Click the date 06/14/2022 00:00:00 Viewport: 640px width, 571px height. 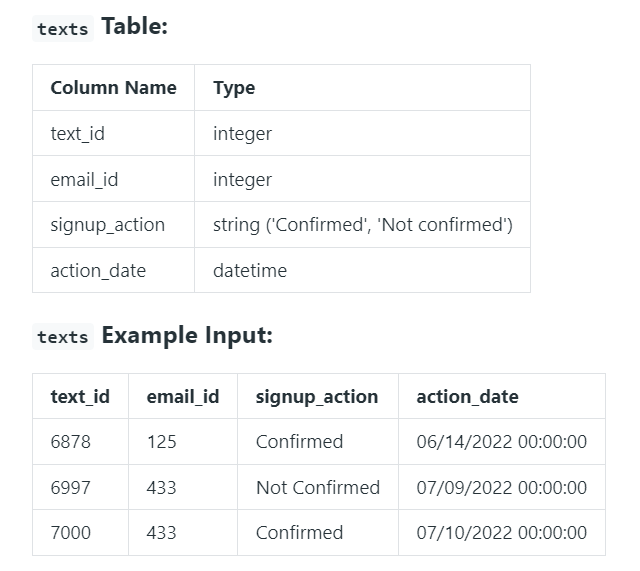click(502, 442)
